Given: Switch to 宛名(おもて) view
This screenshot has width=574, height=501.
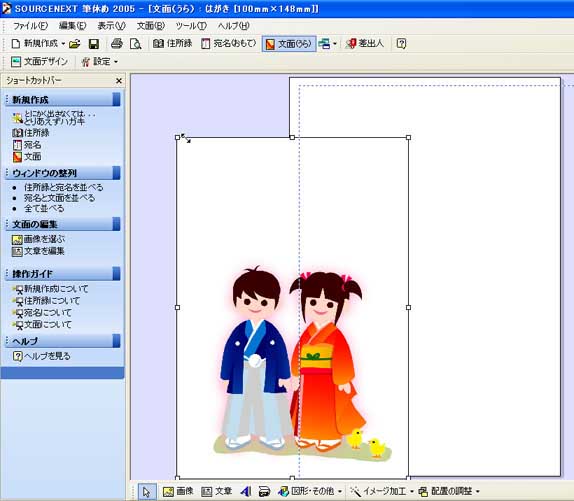Looking at the screenshot, I should coord(229,44).
